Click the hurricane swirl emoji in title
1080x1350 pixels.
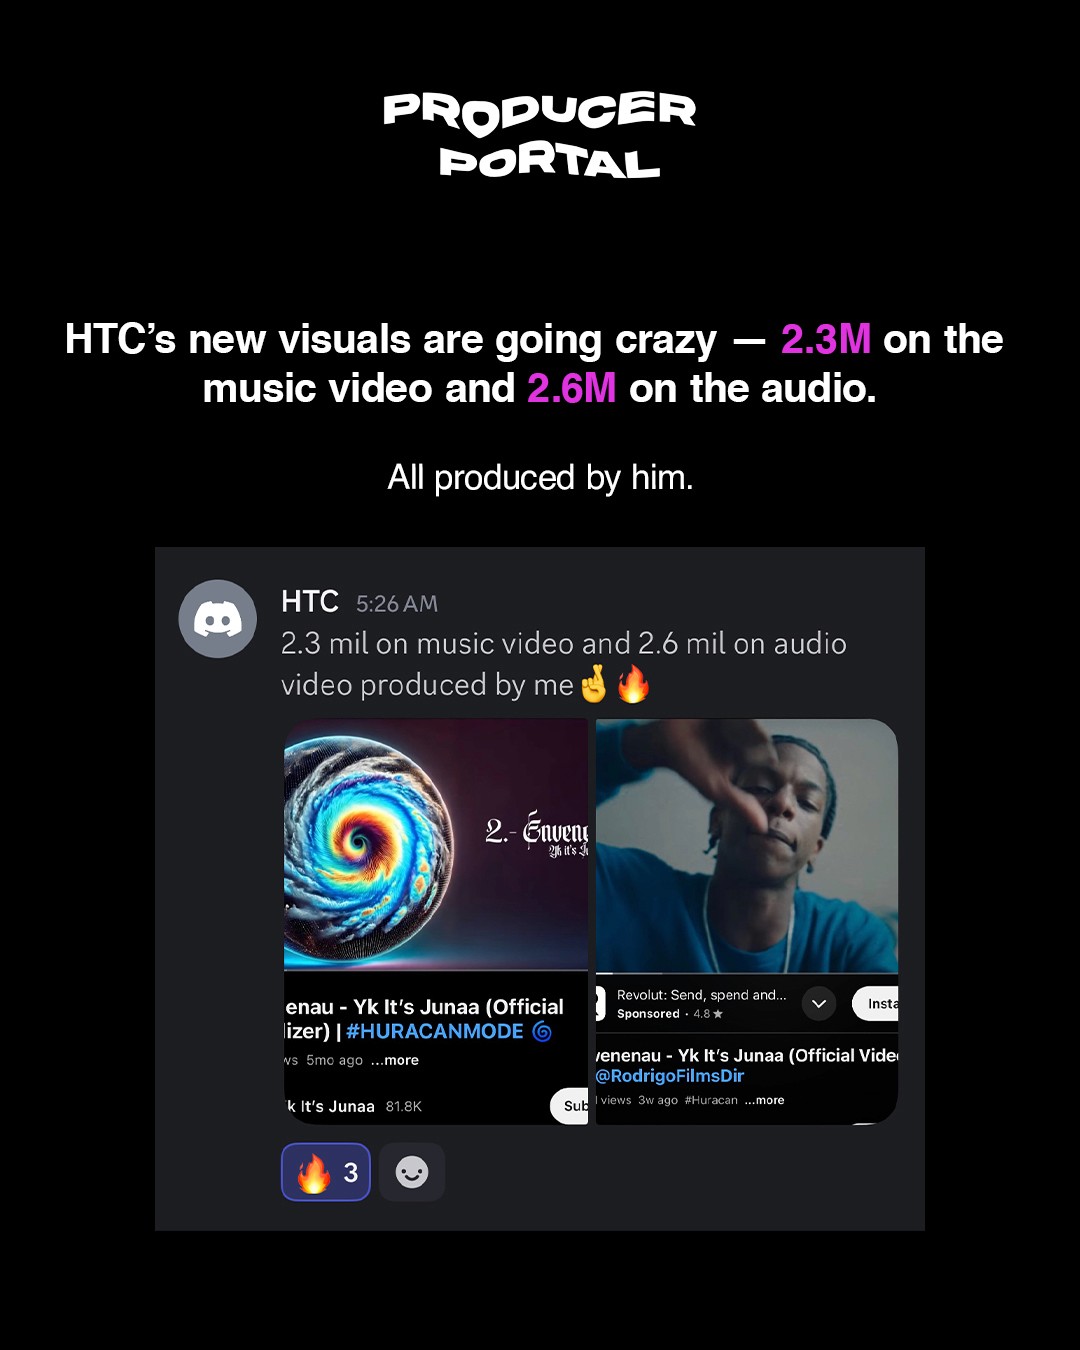pos(542,1031)
